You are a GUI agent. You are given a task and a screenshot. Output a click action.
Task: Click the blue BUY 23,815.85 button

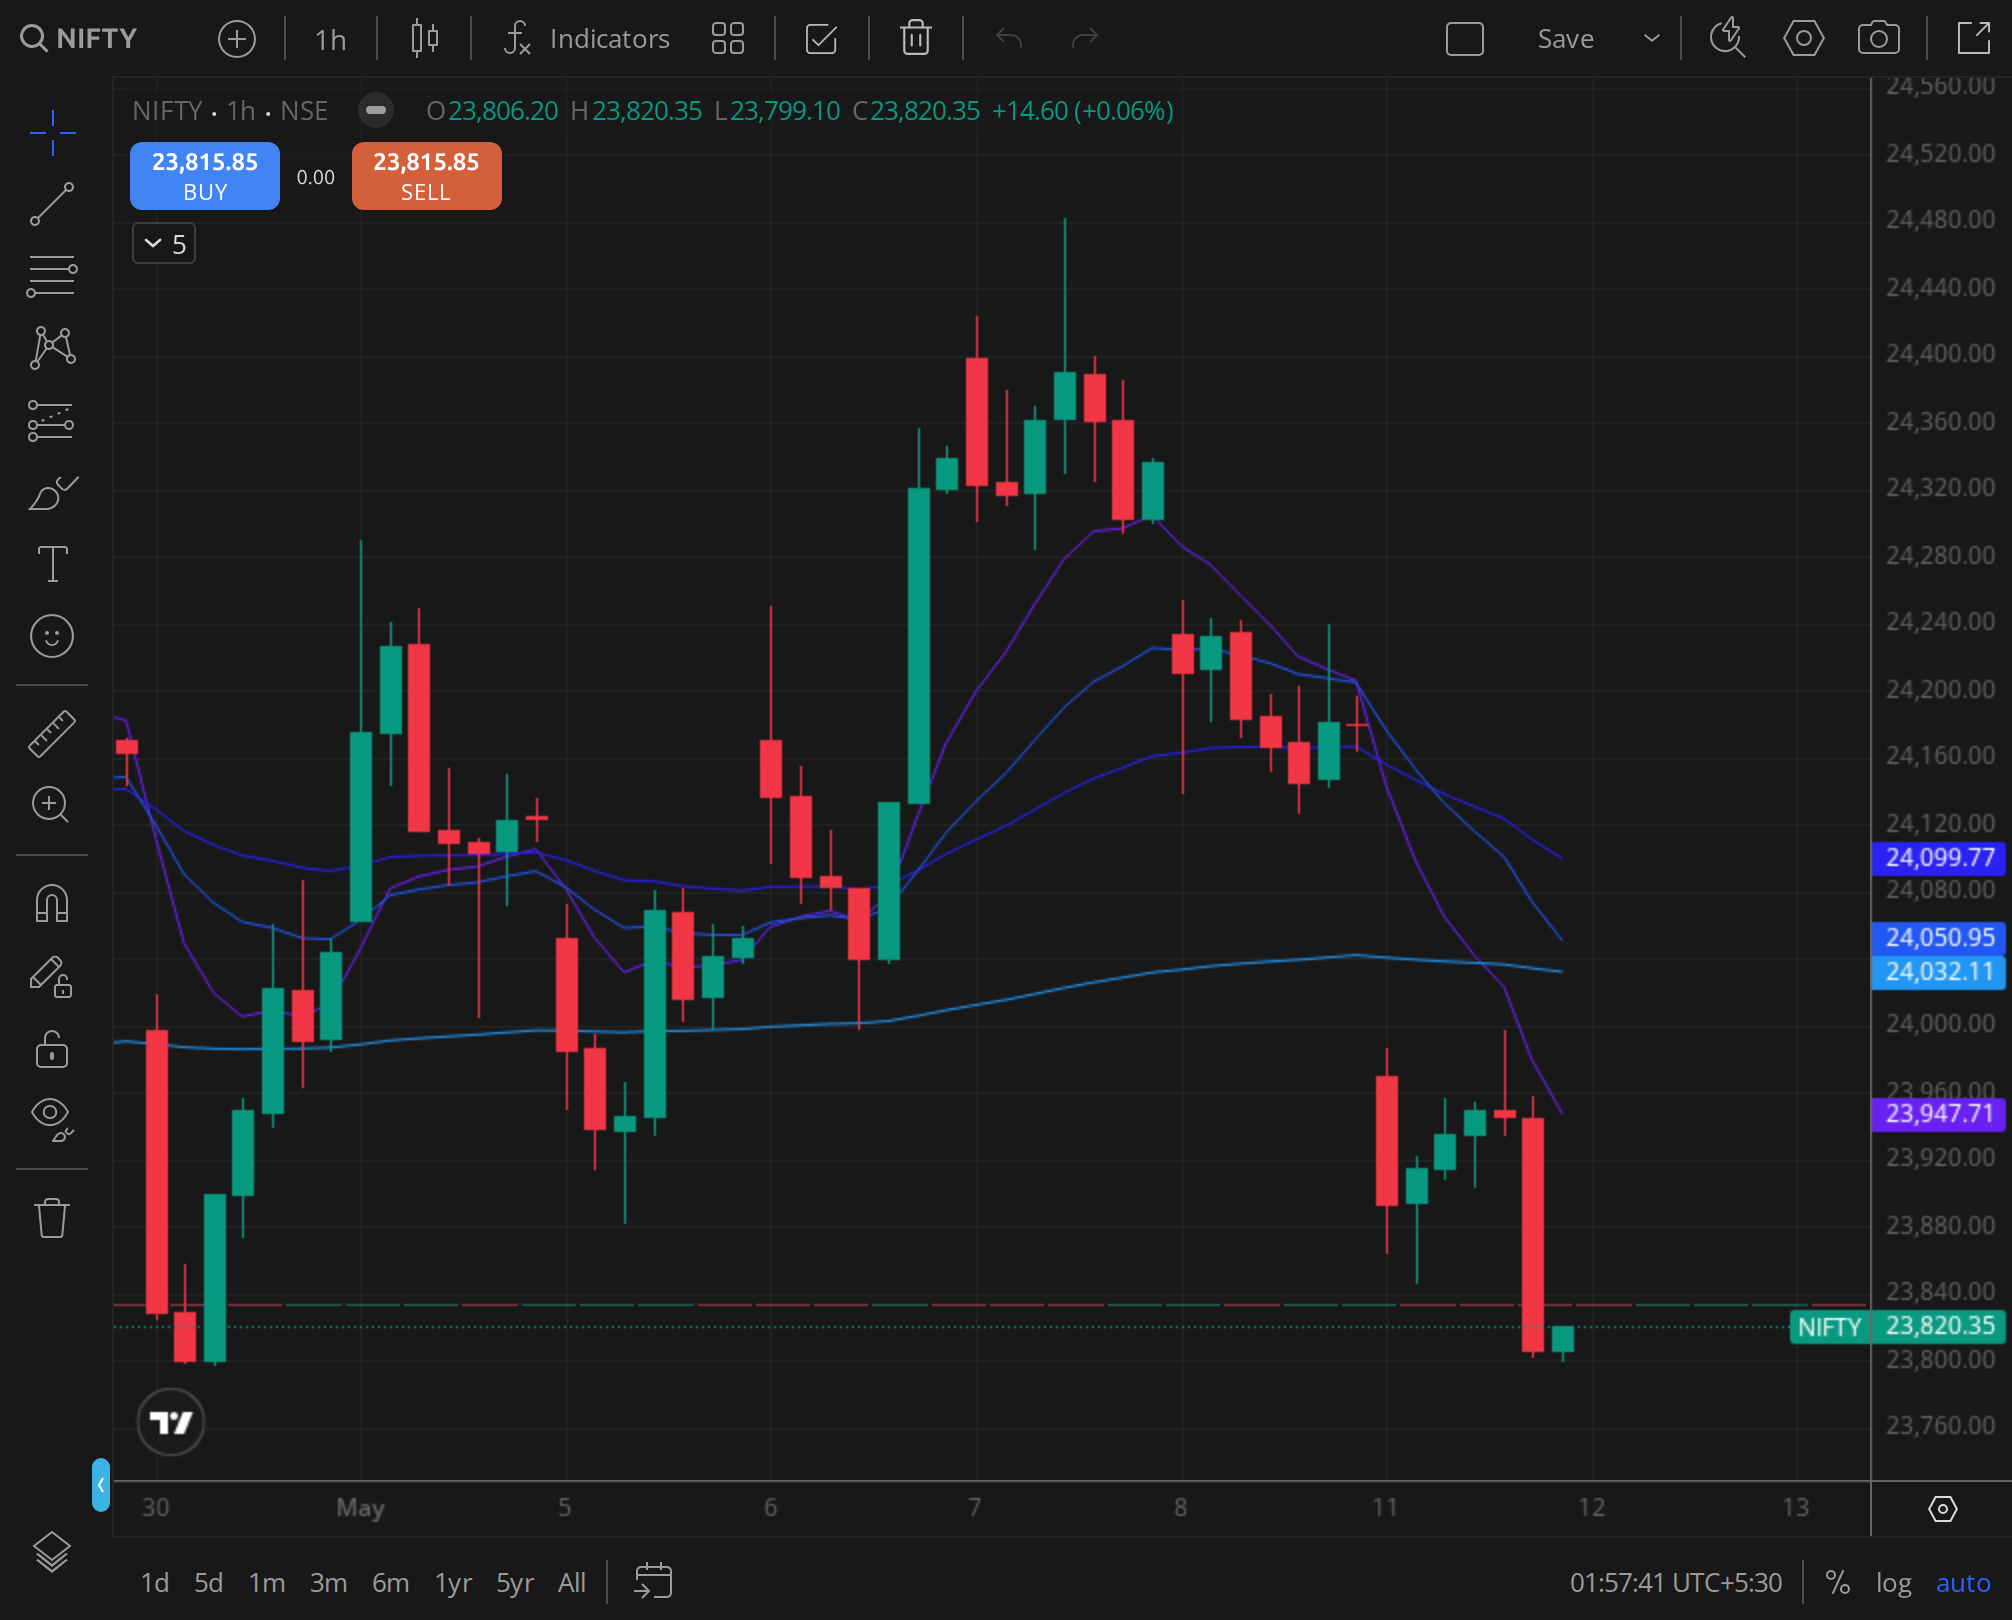(x=205, y=176)
